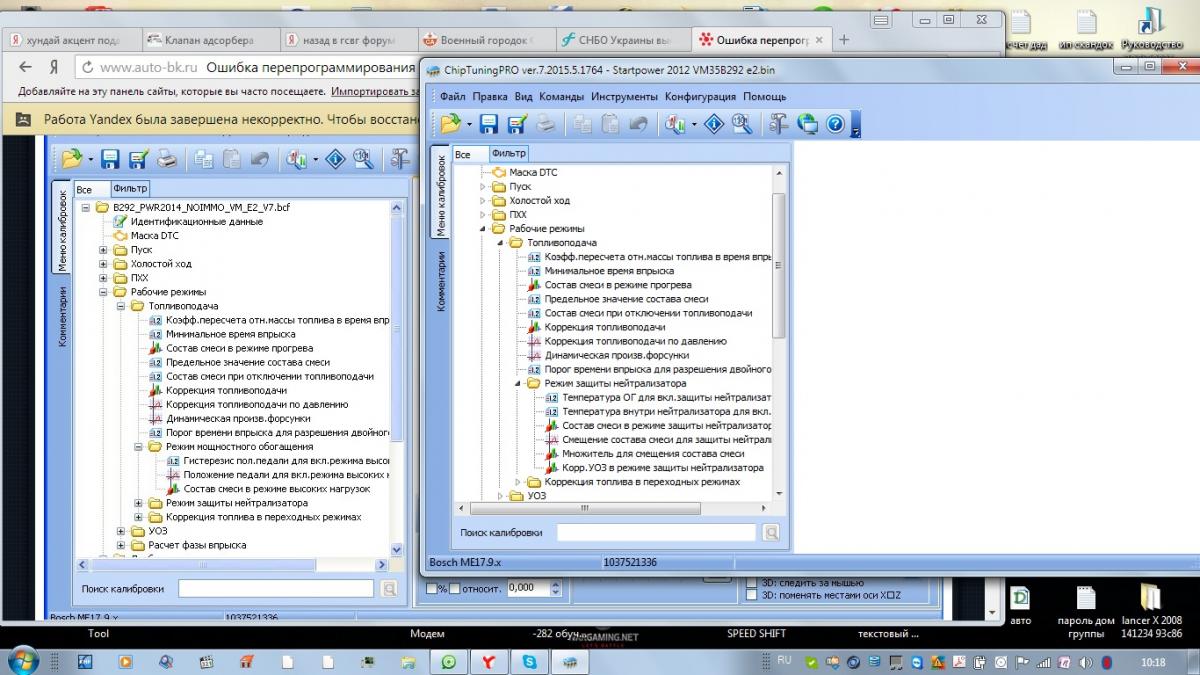1200x675 pixels.
Task: Save file icon in background ChipTuningPRO window
Action: (x=110, y=159)
